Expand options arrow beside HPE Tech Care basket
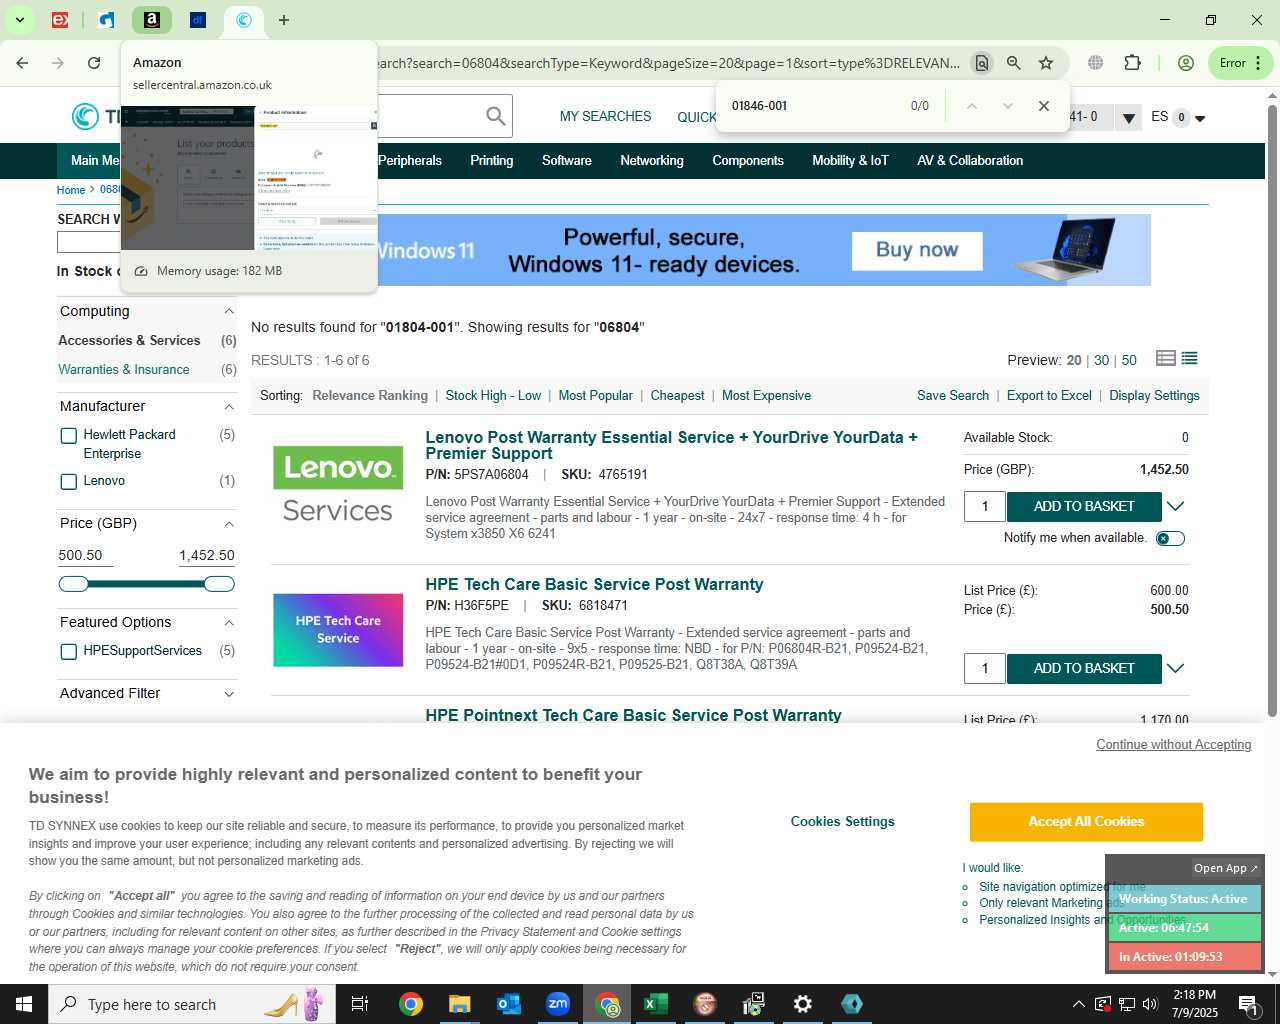This screenshot has height=1024, width=1280. pos(1176,669)
